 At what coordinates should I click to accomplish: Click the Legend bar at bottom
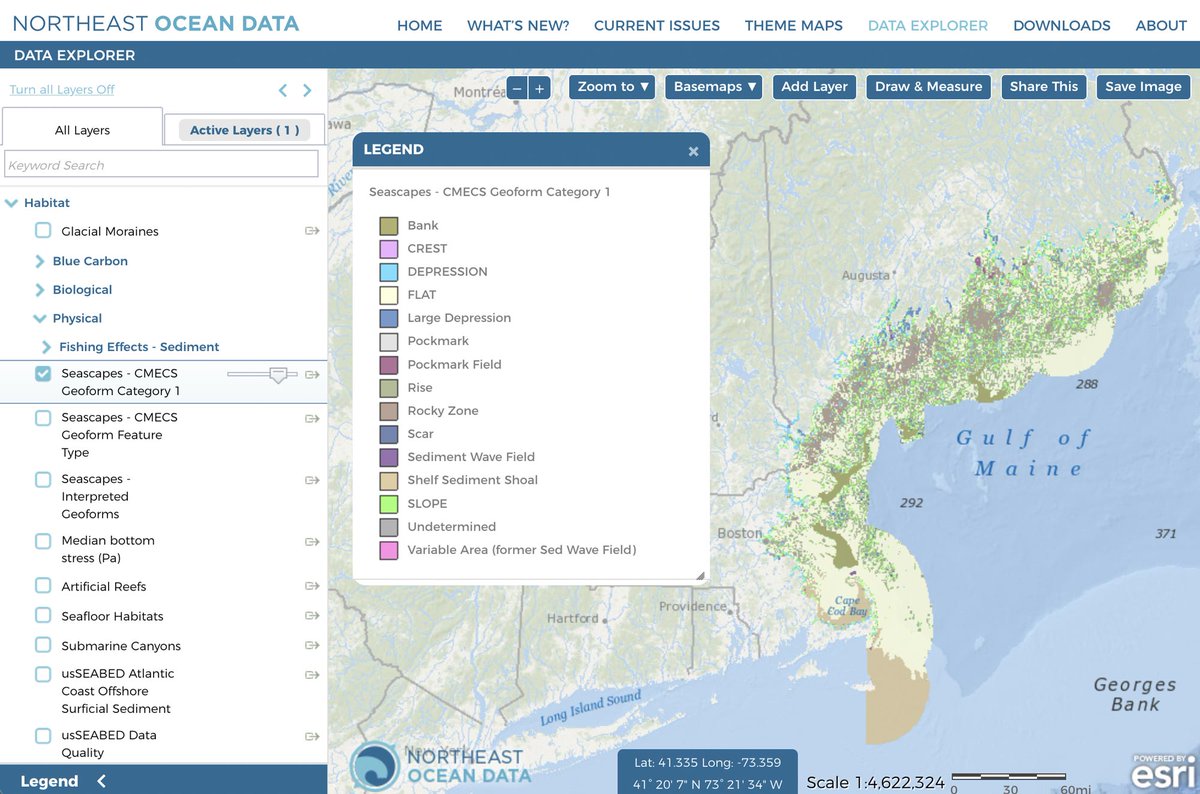click(163, 780)
